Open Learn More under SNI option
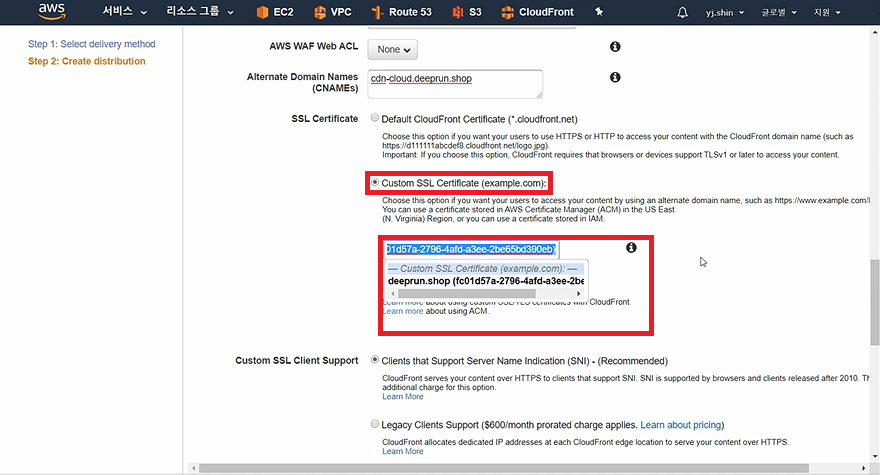The width and height of the screenshot is (880, 475). click(x=403, y=396)
